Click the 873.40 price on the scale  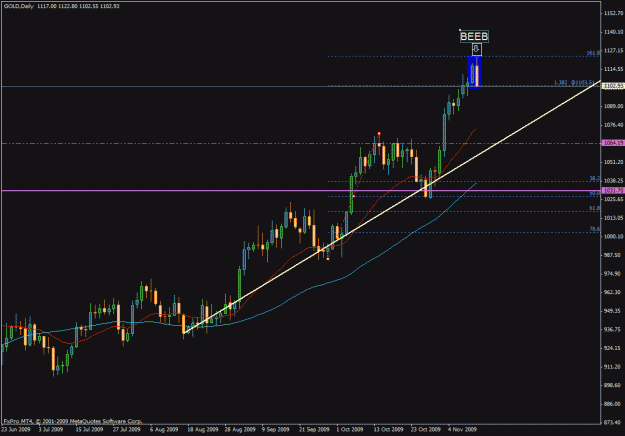click(x=613, y=422)
